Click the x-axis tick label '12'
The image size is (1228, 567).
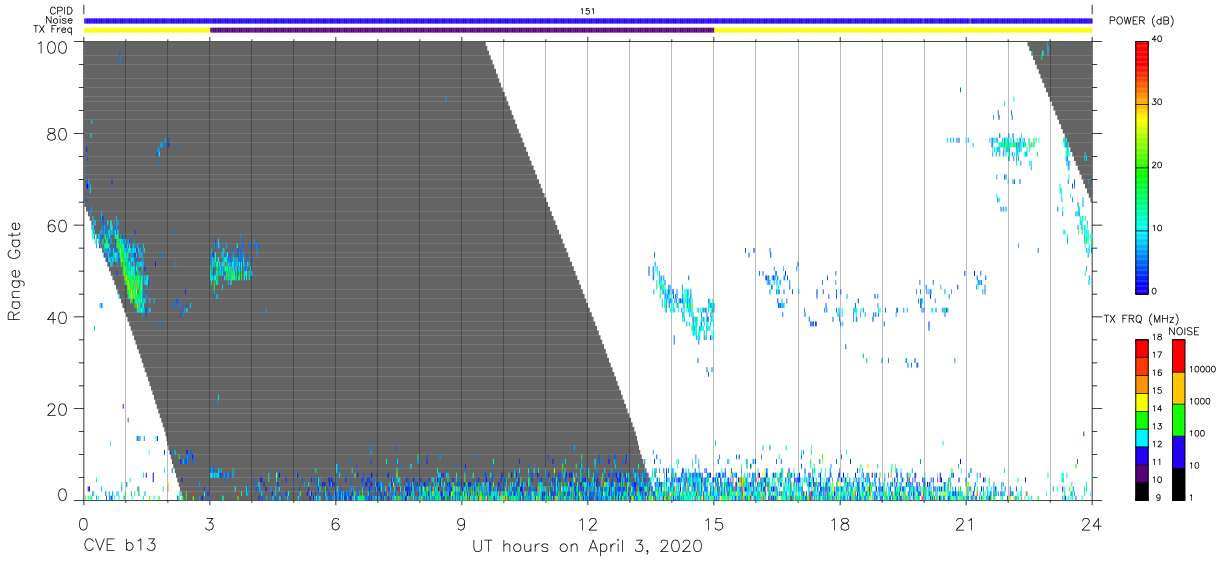[x=588, y=523]
